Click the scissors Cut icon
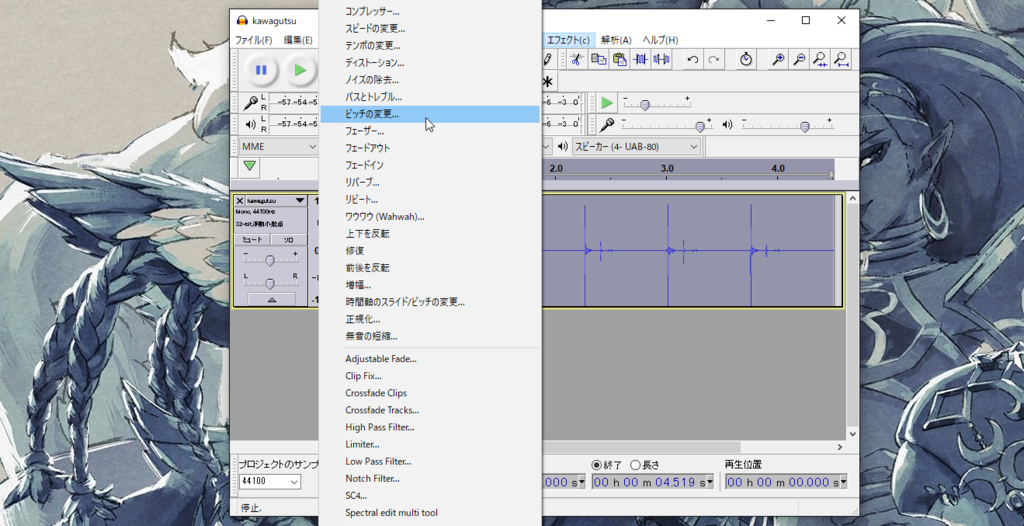 (x=576, y=59)
